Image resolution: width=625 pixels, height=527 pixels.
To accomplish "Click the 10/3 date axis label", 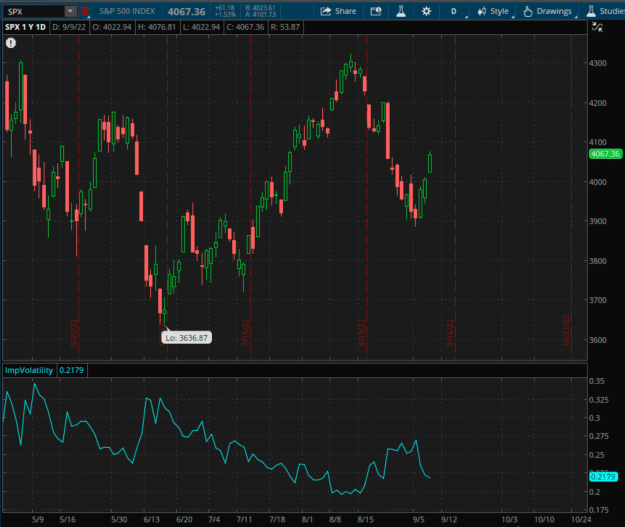I will [x=509, y=519].
